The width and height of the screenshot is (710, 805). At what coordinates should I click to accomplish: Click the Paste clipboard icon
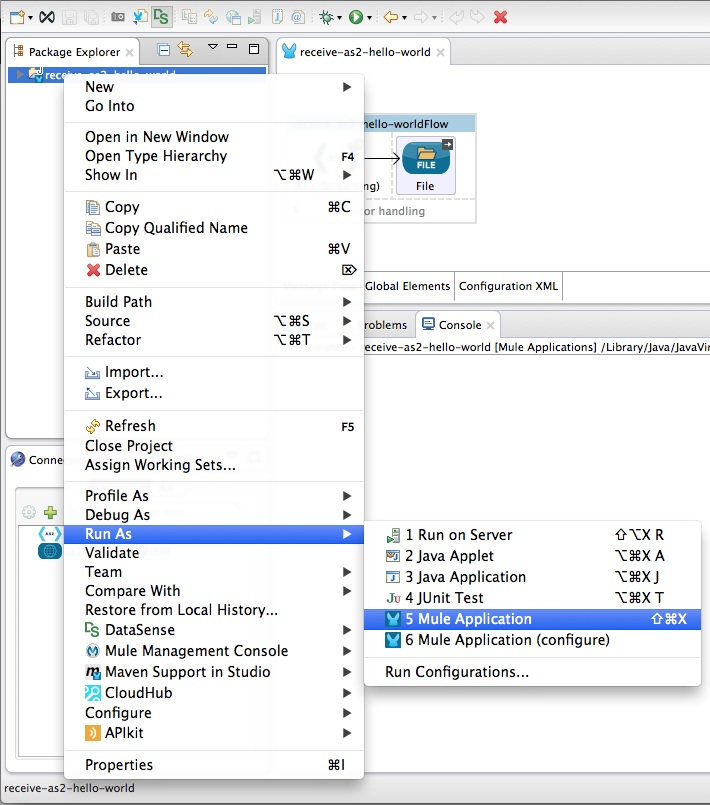(93, 249)
